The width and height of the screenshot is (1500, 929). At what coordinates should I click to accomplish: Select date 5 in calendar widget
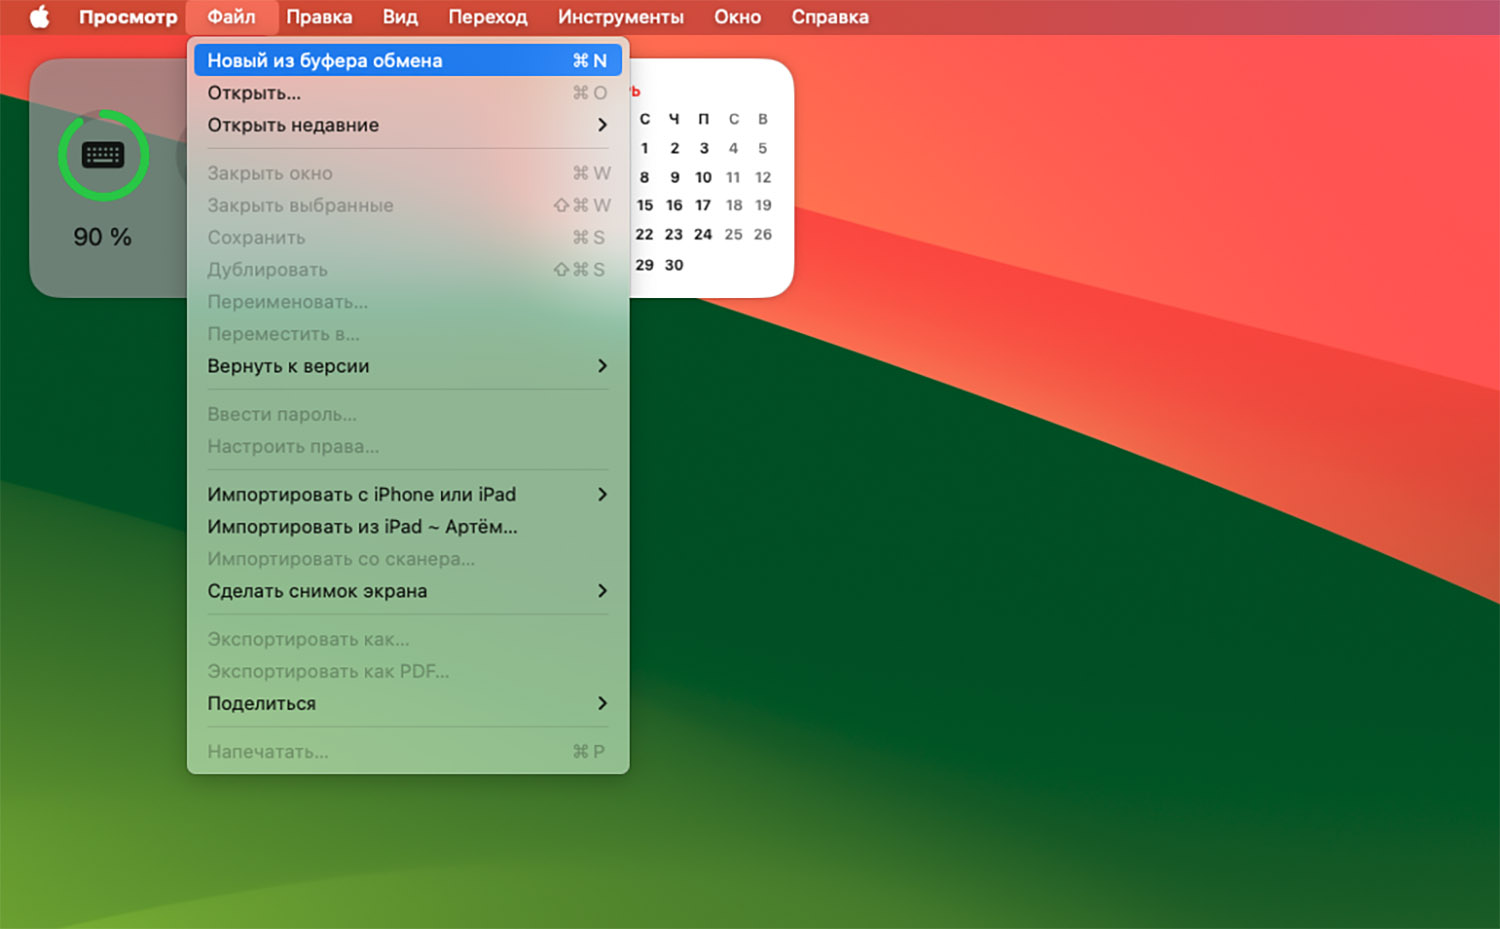pos(762,148)
